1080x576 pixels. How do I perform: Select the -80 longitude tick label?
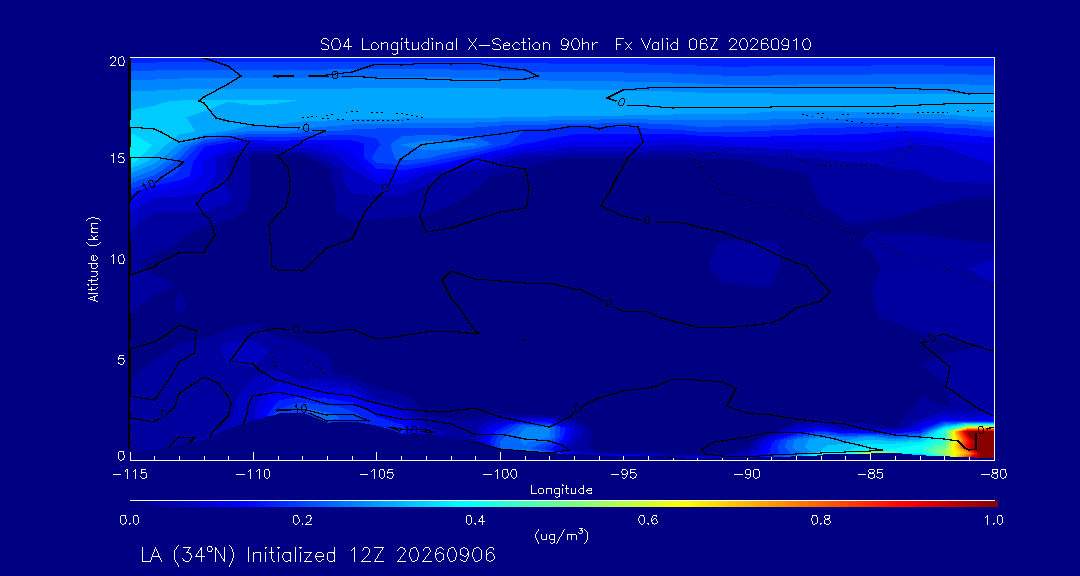pos(994,475)
